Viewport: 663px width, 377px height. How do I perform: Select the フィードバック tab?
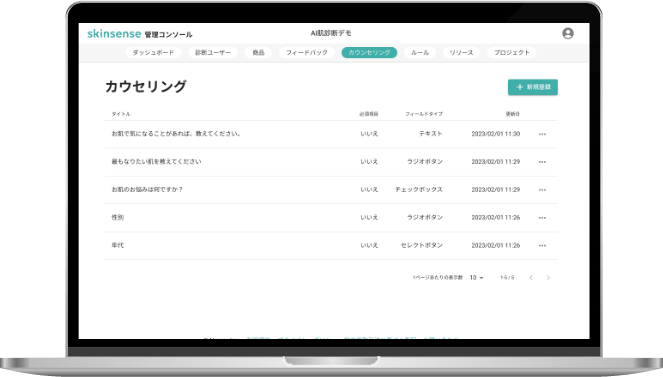tap(307, 52)
